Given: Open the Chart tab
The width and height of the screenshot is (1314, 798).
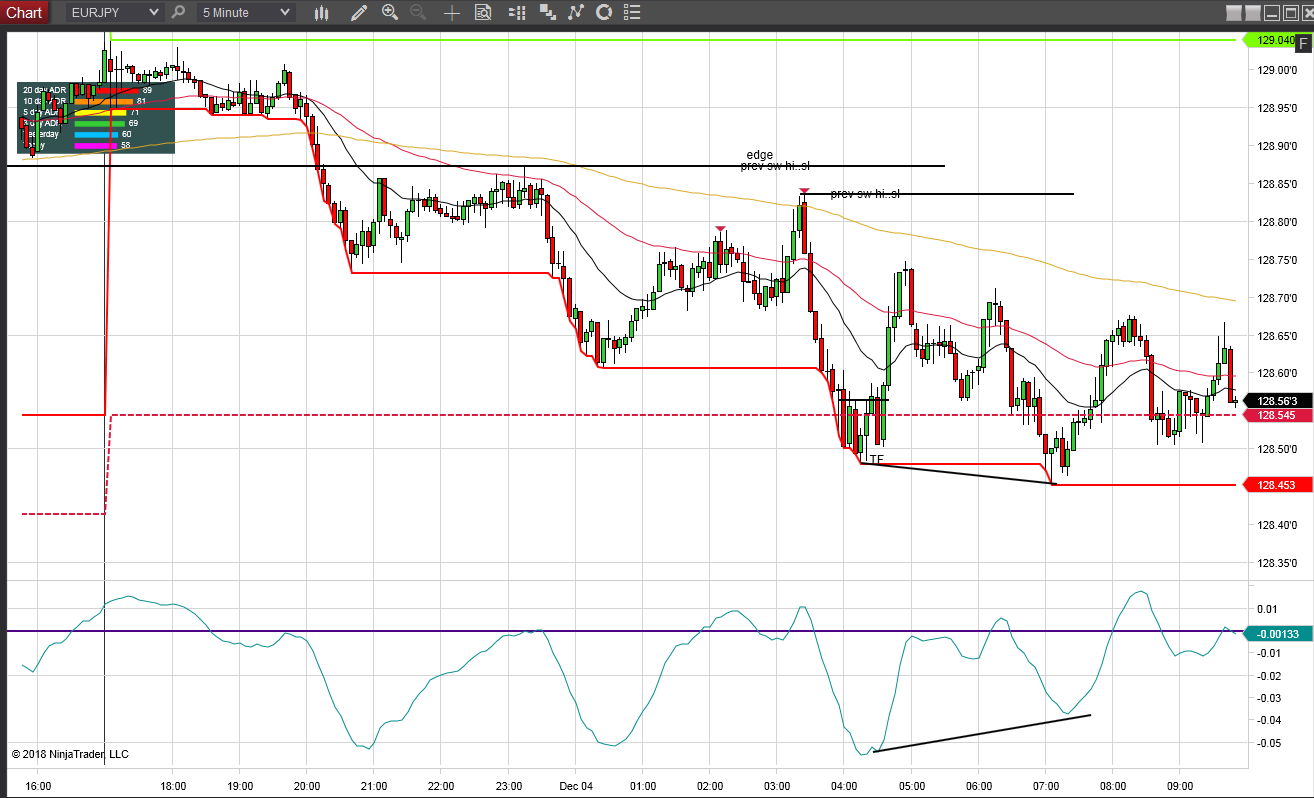Looking at the screenshot, I should pos(24,12).
